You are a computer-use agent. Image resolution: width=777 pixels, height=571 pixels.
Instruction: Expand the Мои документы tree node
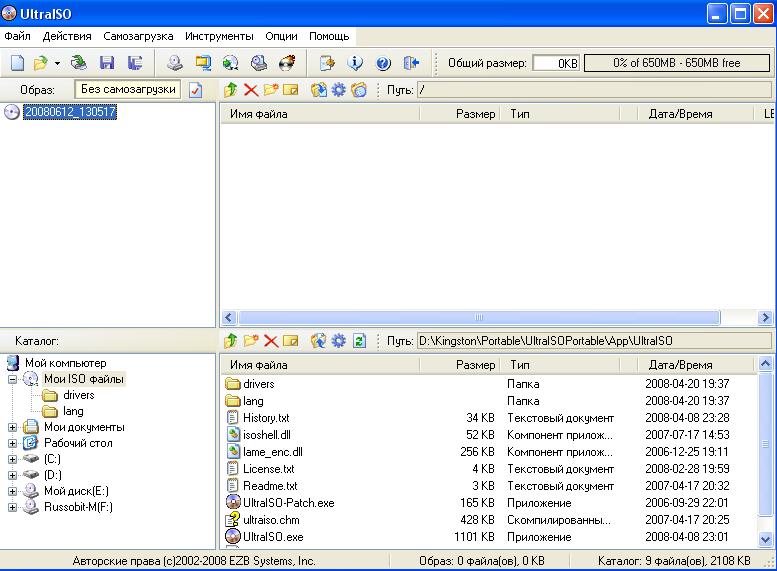pos(12,427)
